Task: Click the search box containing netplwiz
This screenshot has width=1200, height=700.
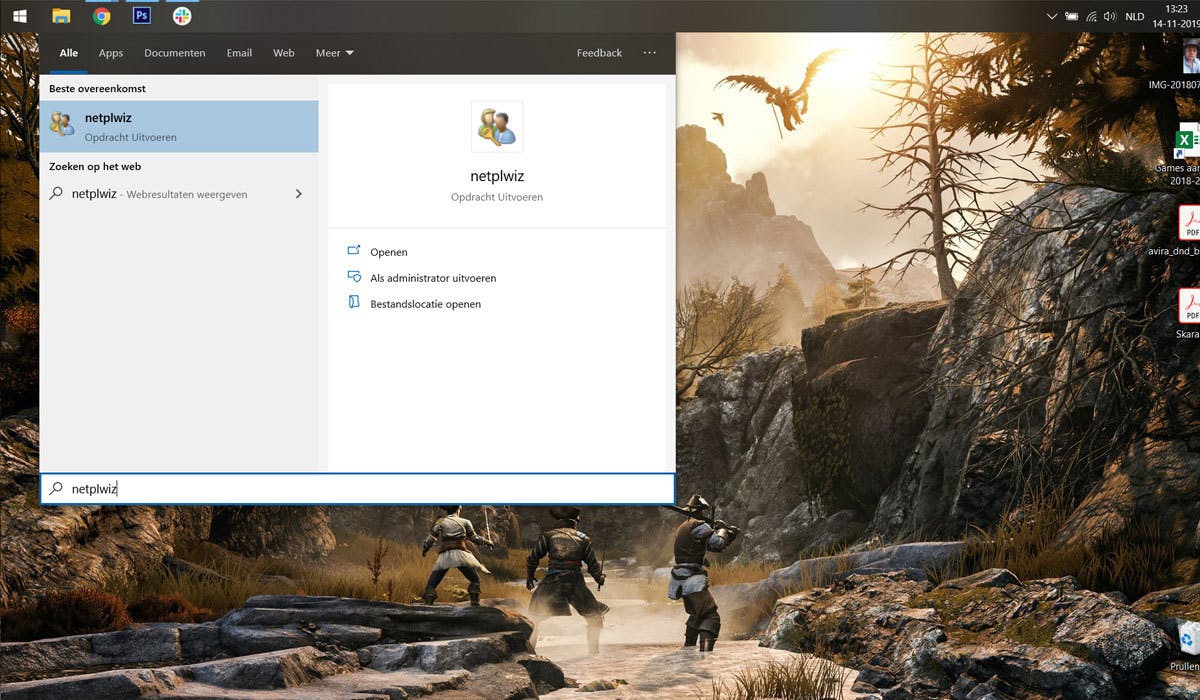Action: pyautogui.click(x=357, y=489)
